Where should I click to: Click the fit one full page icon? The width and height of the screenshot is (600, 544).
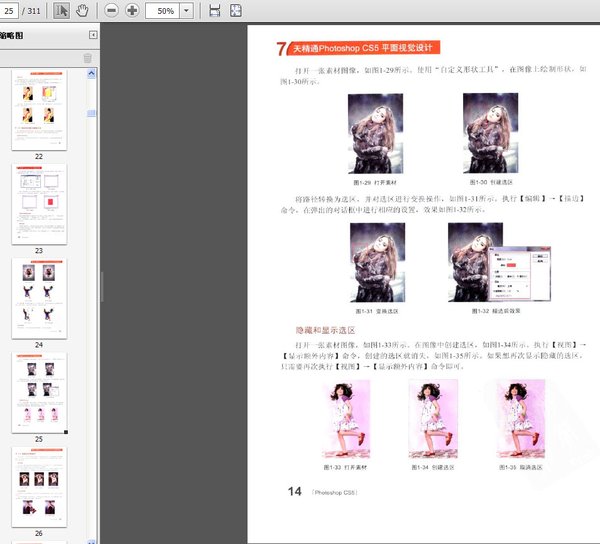point(235,10)
